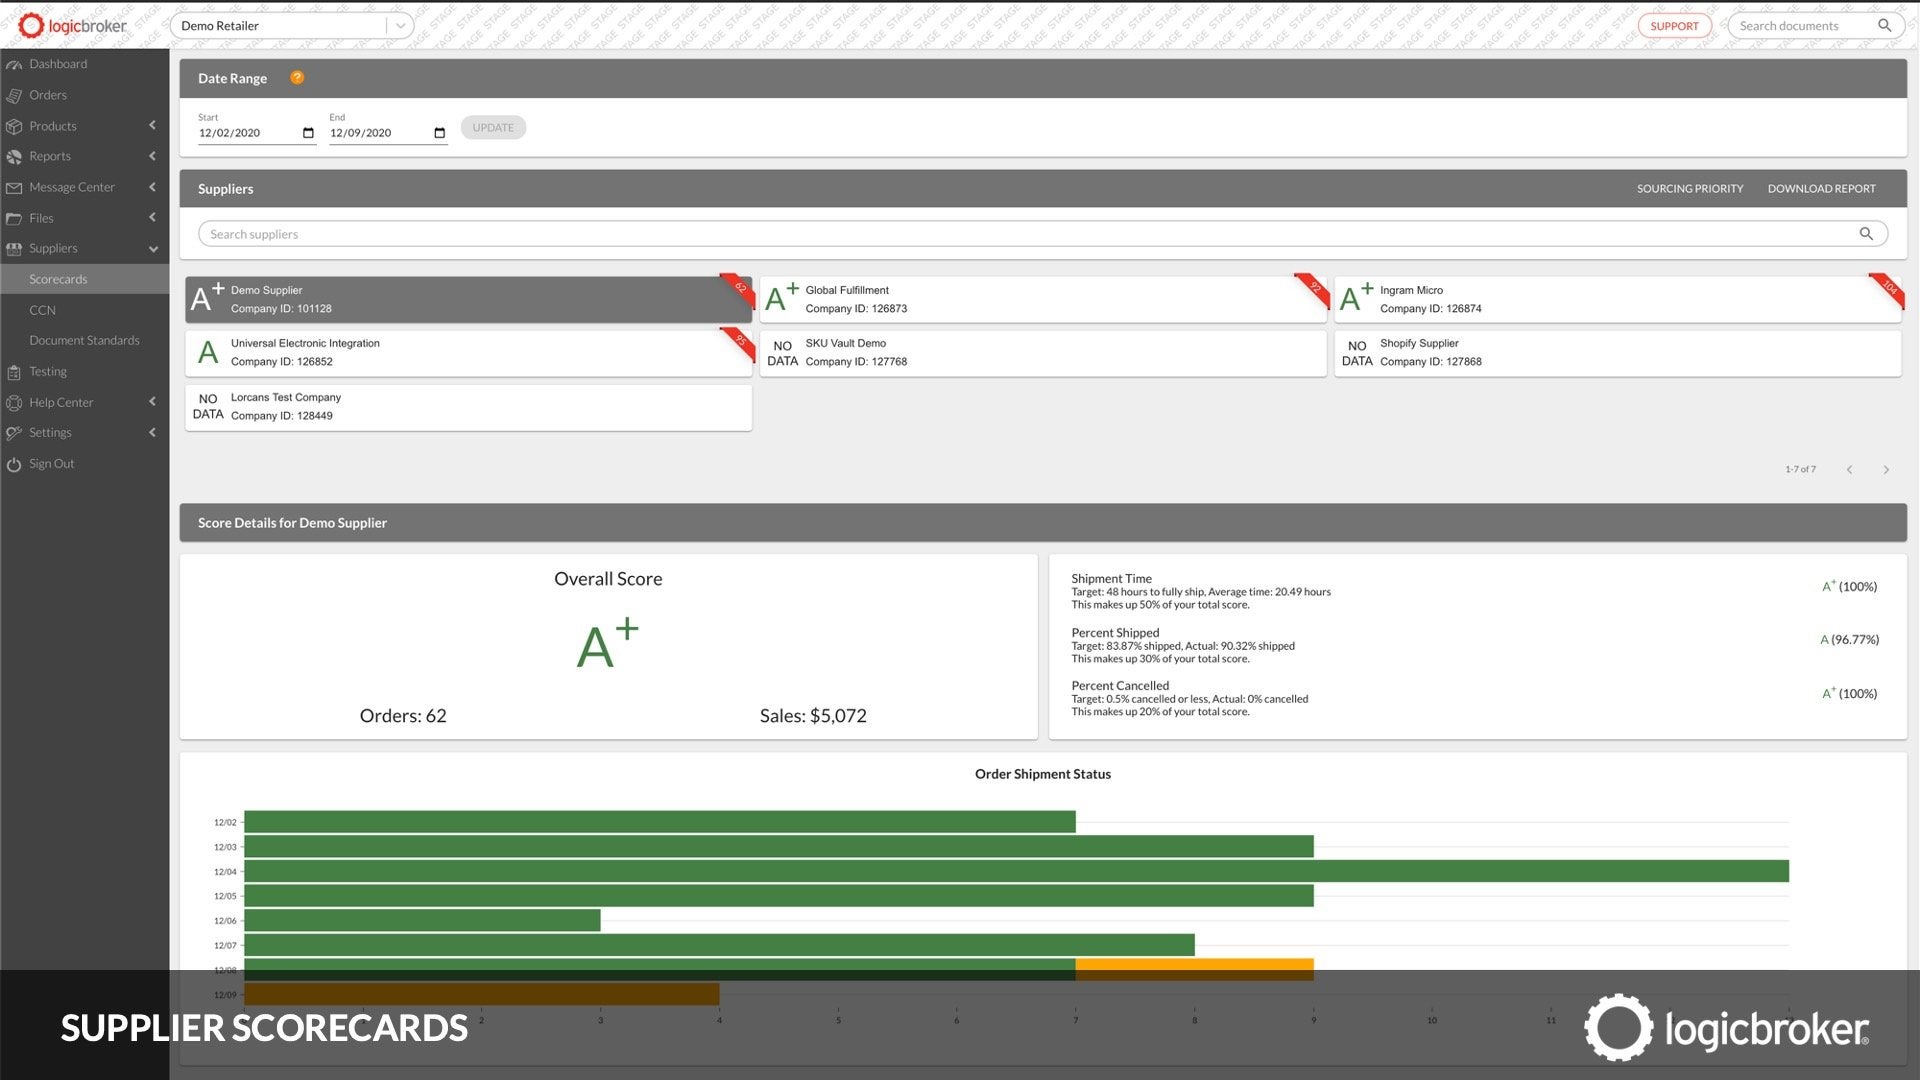
Task: Click the SUPPORT button
Action: (x=1674, y=26)
